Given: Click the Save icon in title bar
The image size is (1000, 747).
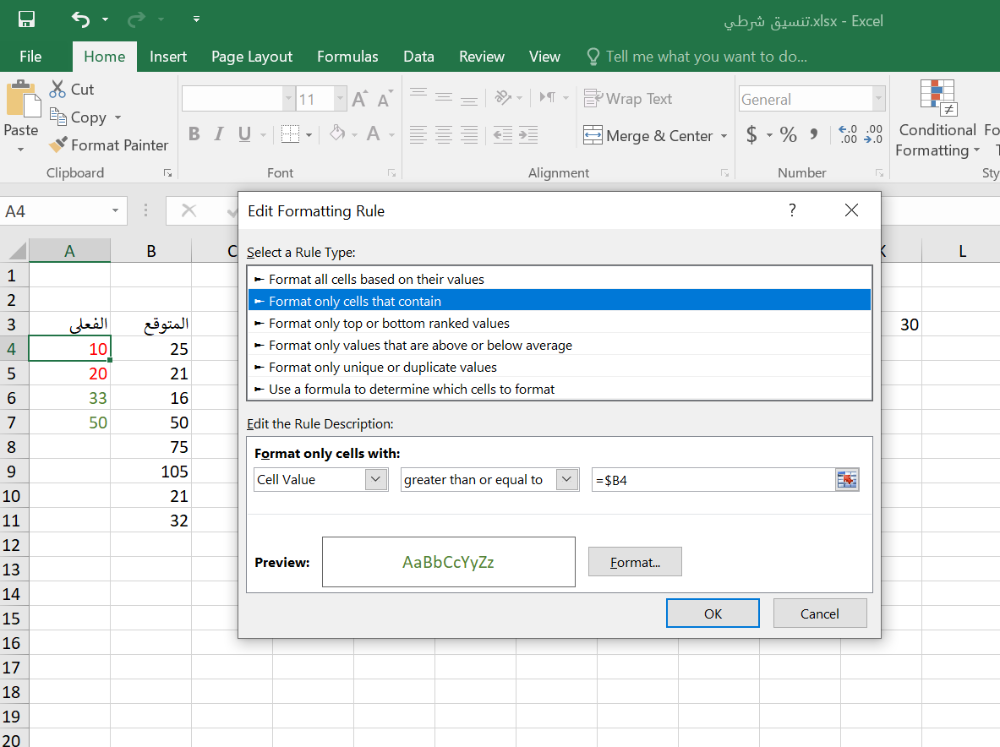Looking at the screenshot, I should pyautogui.click(x=27, y=20).
